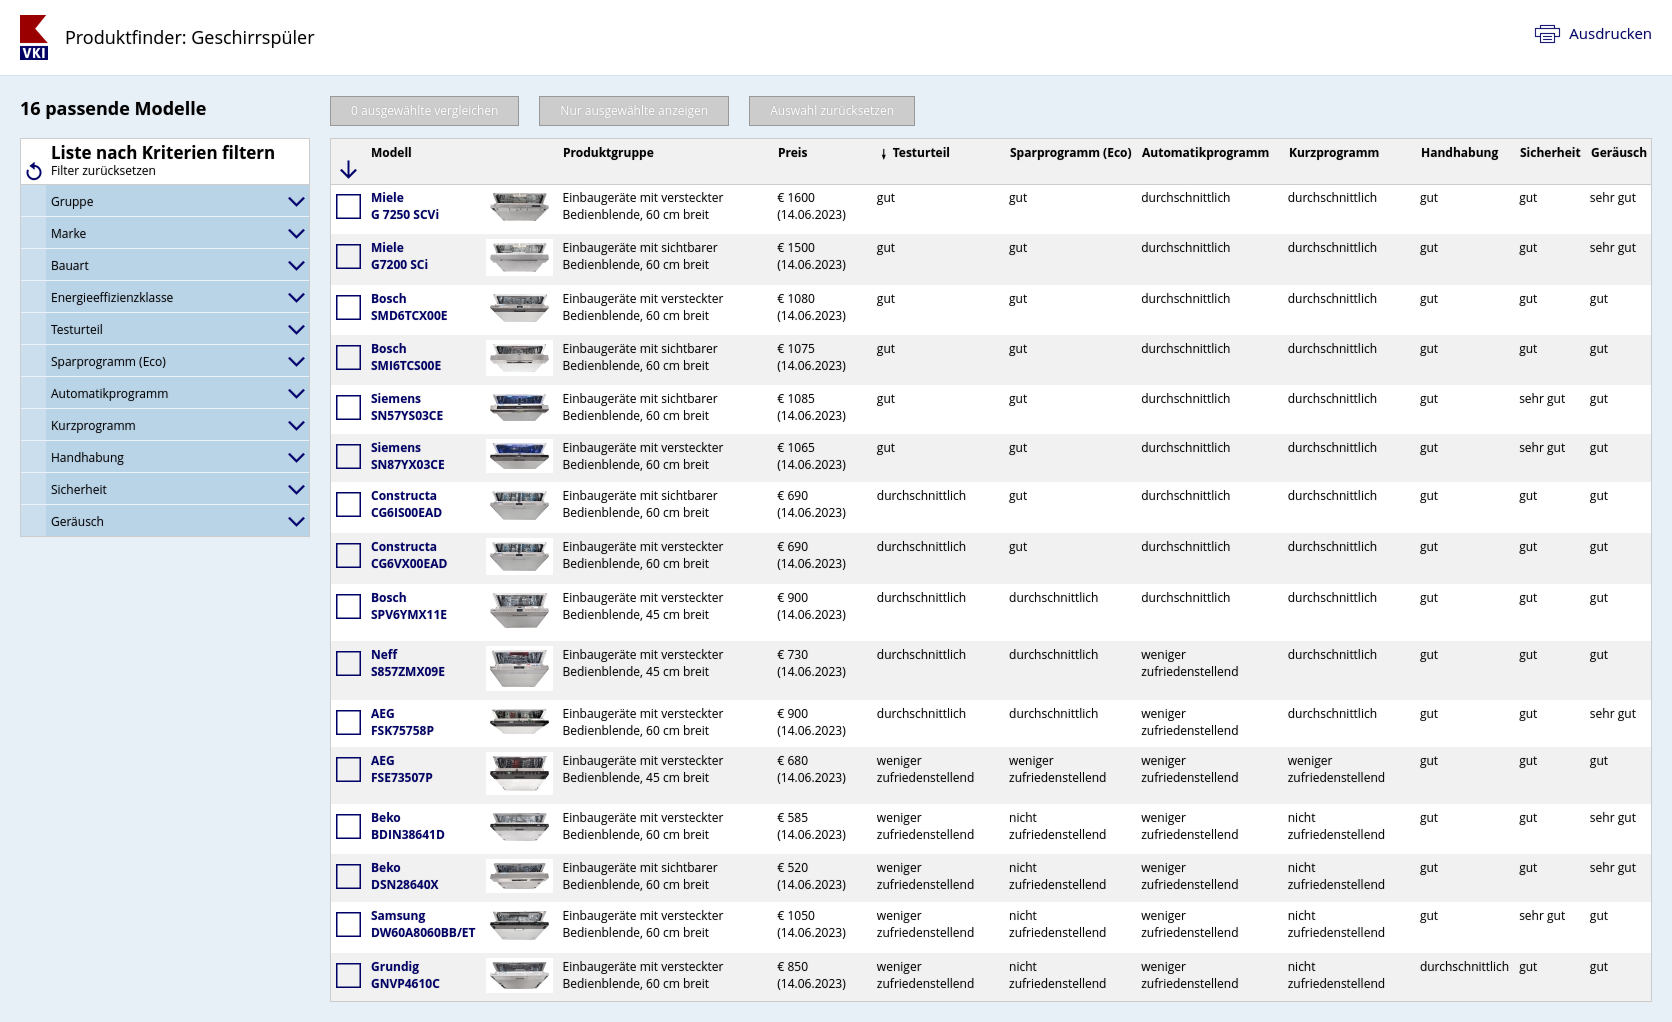Expand the Marke filter
The image size is (1672, 1022).
click(165, 233)
